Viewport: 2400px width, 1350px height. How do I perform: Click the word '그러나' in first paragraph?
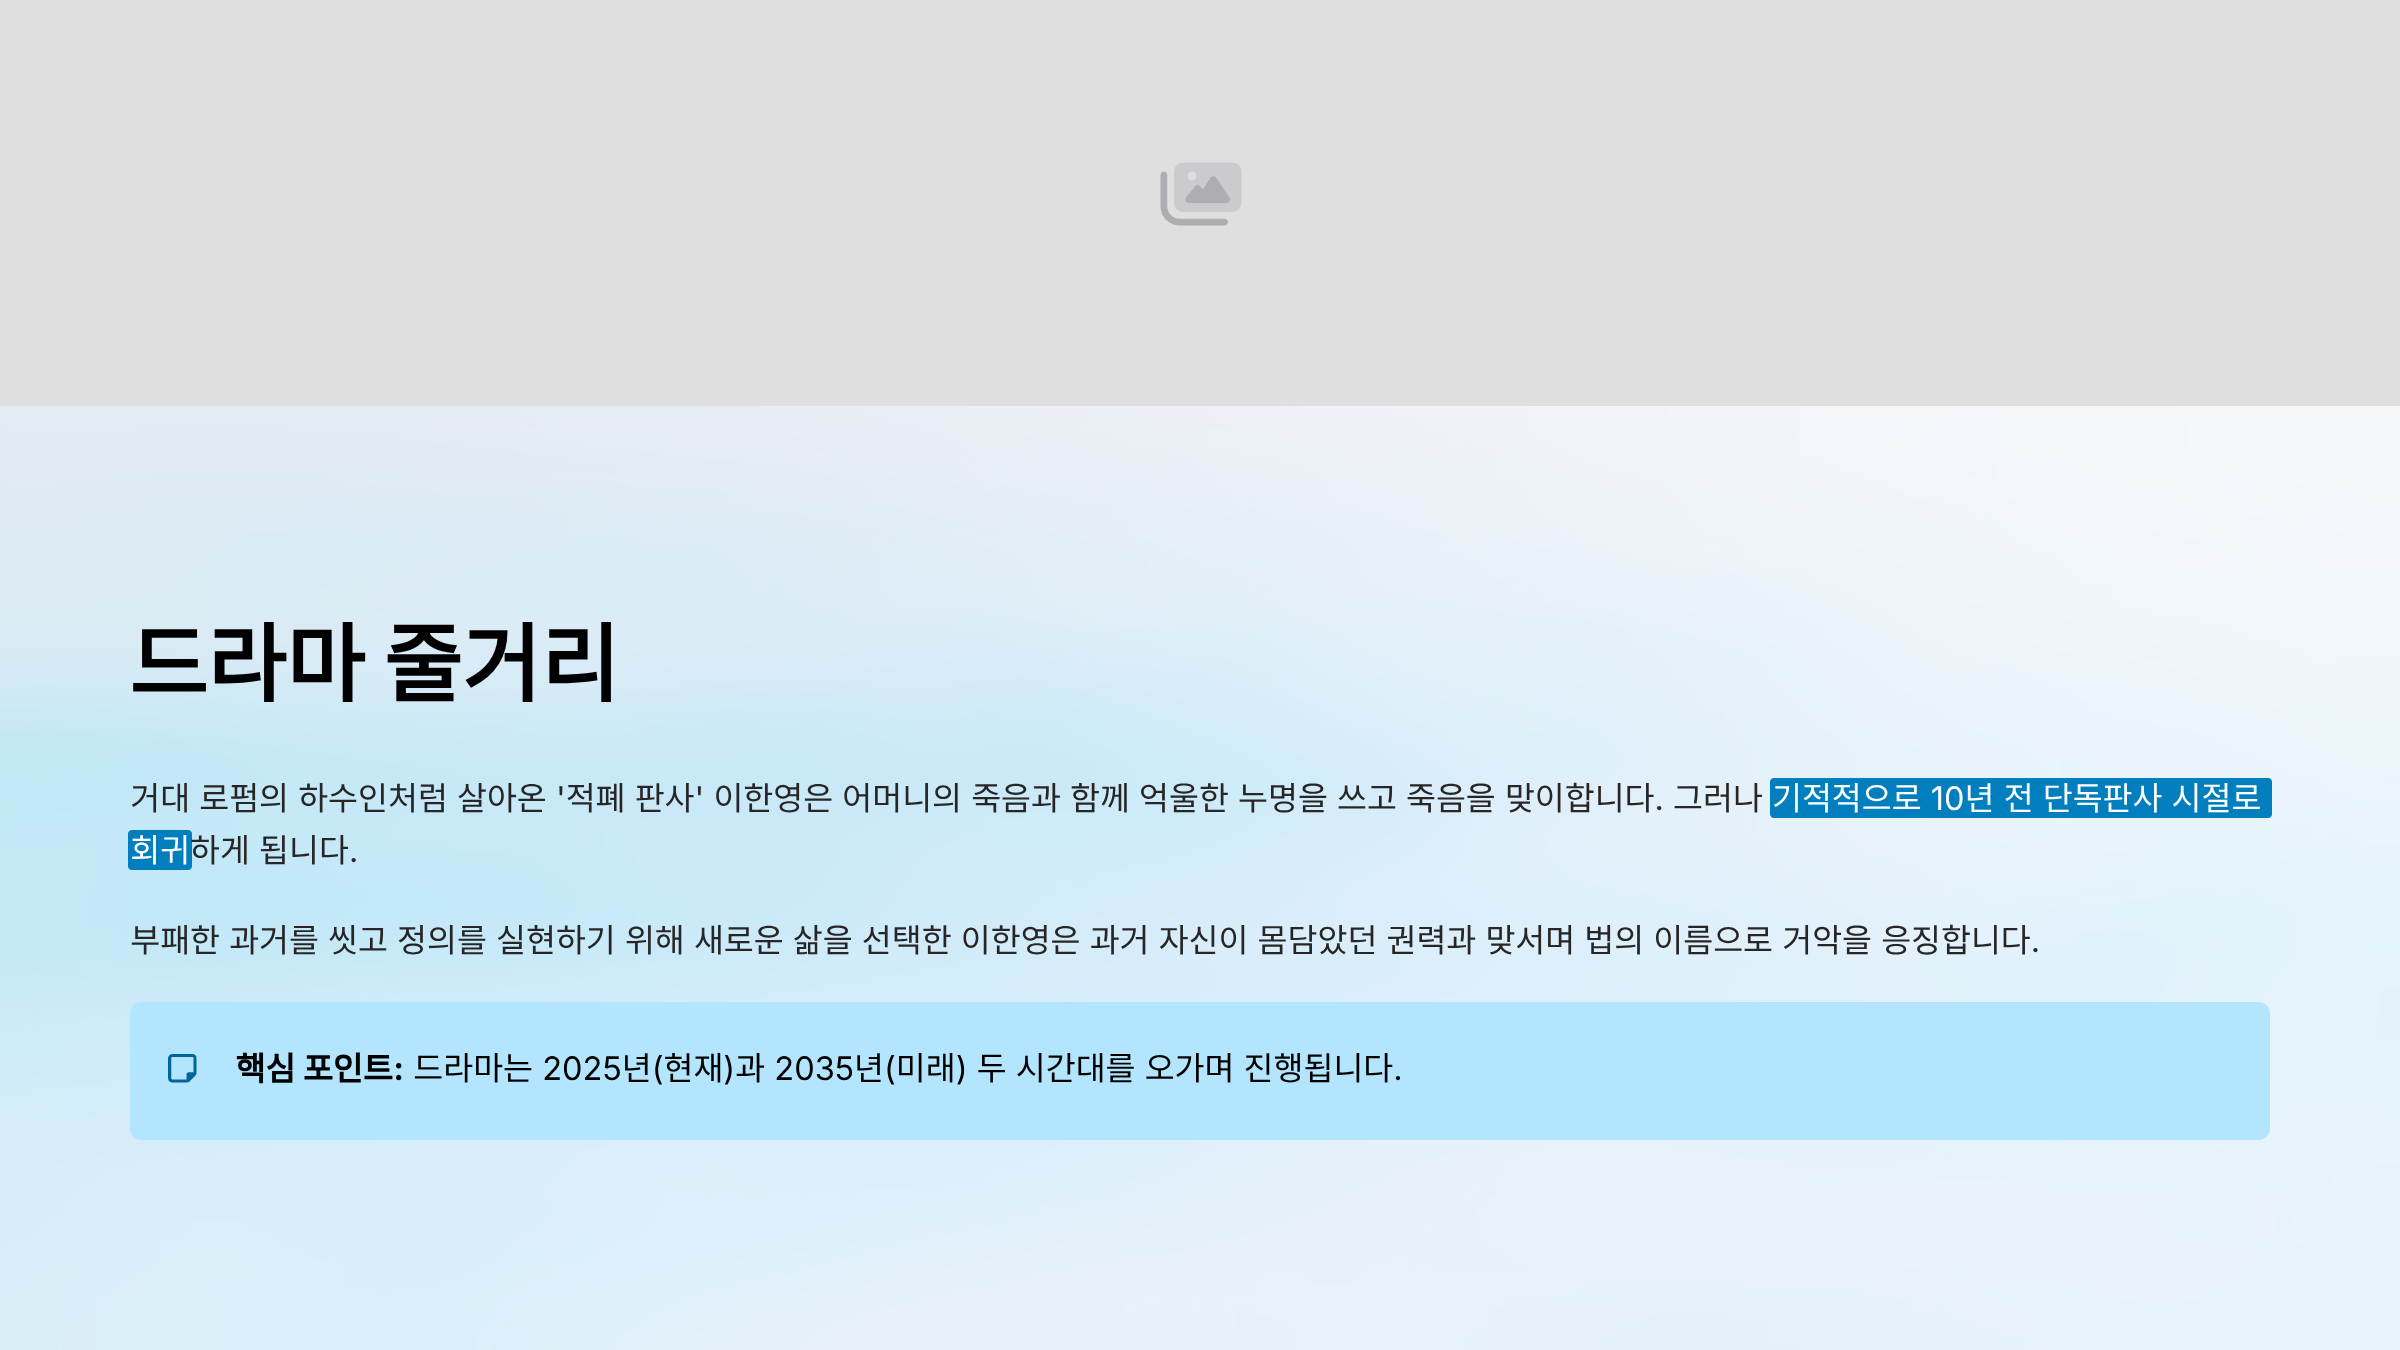pyautogui.click(x=1717, y=798)
